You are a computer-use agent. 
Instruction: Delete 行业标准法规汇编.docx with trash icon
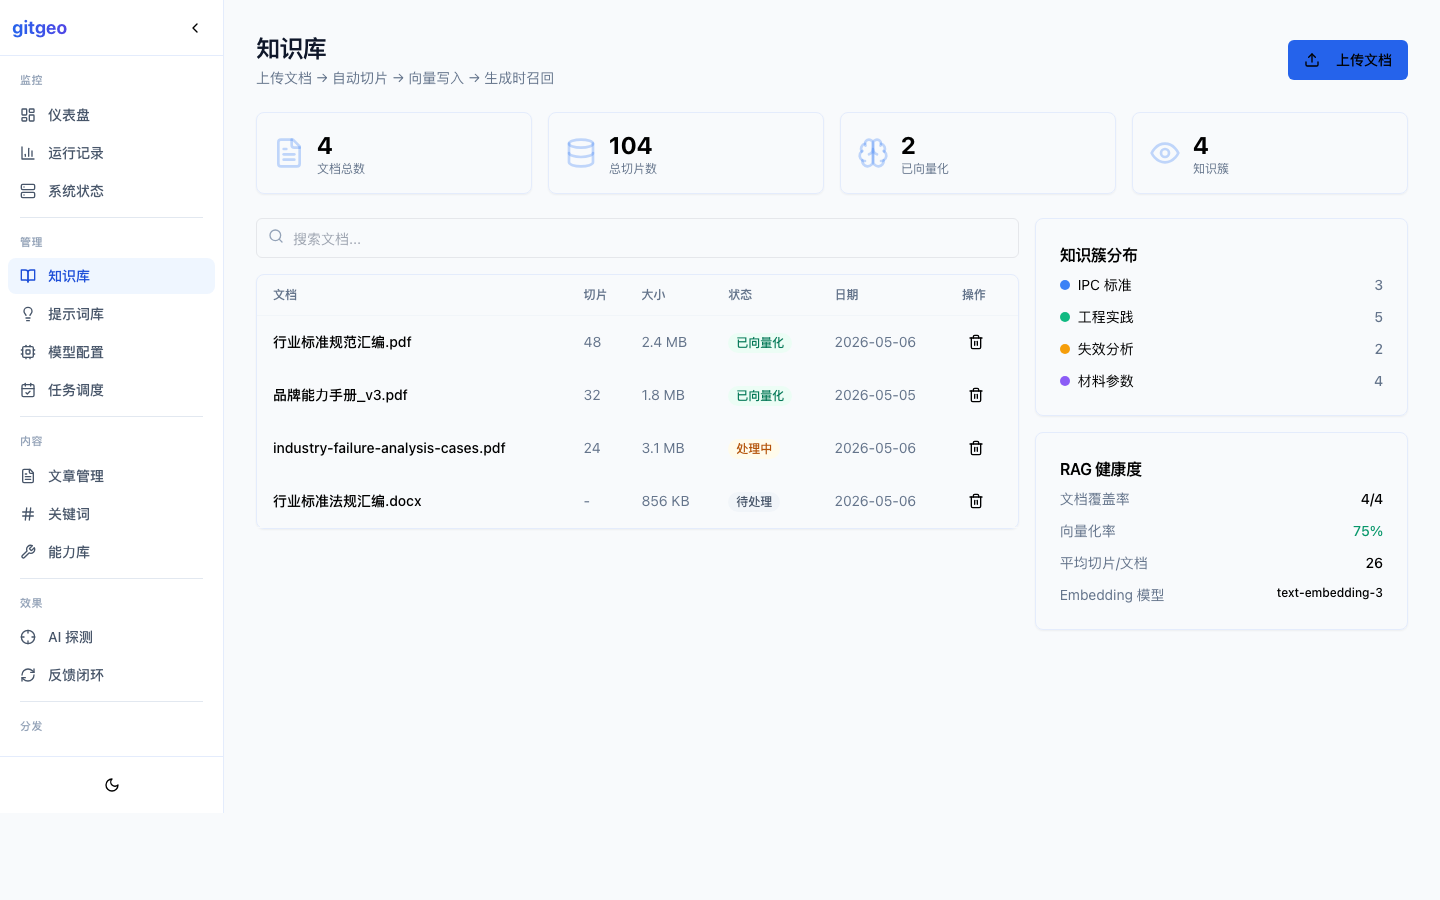976,501
